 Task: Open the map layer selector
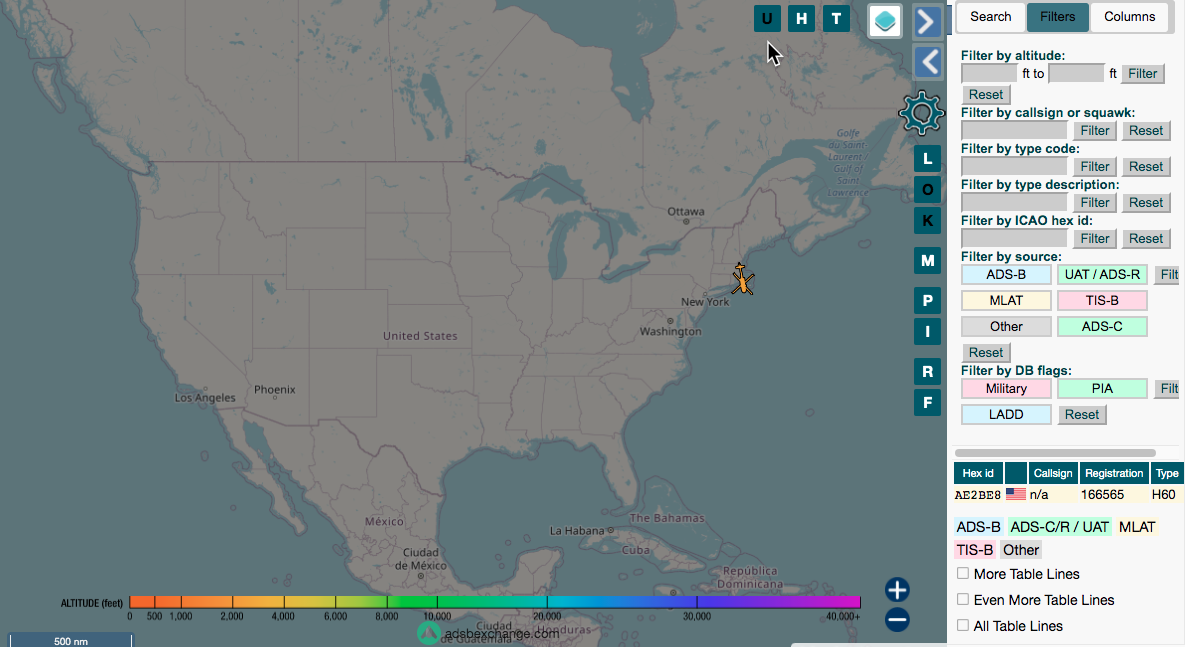pos(885,20)
